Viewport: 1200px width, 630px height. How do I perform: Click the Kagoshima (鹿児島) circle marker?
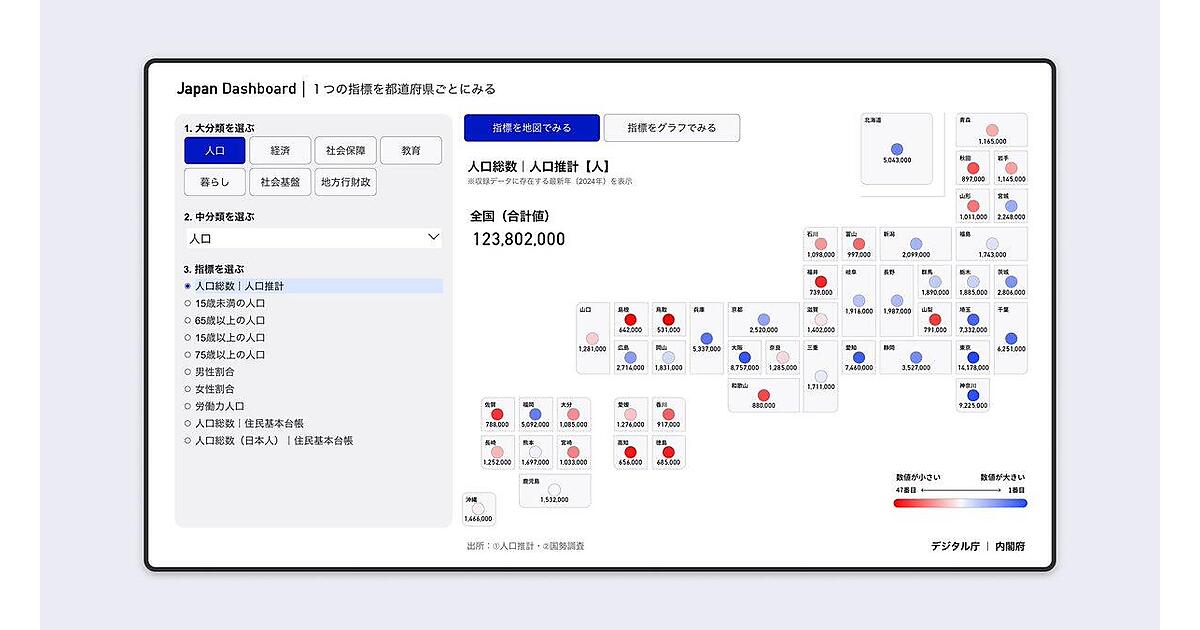pos(554,489)
